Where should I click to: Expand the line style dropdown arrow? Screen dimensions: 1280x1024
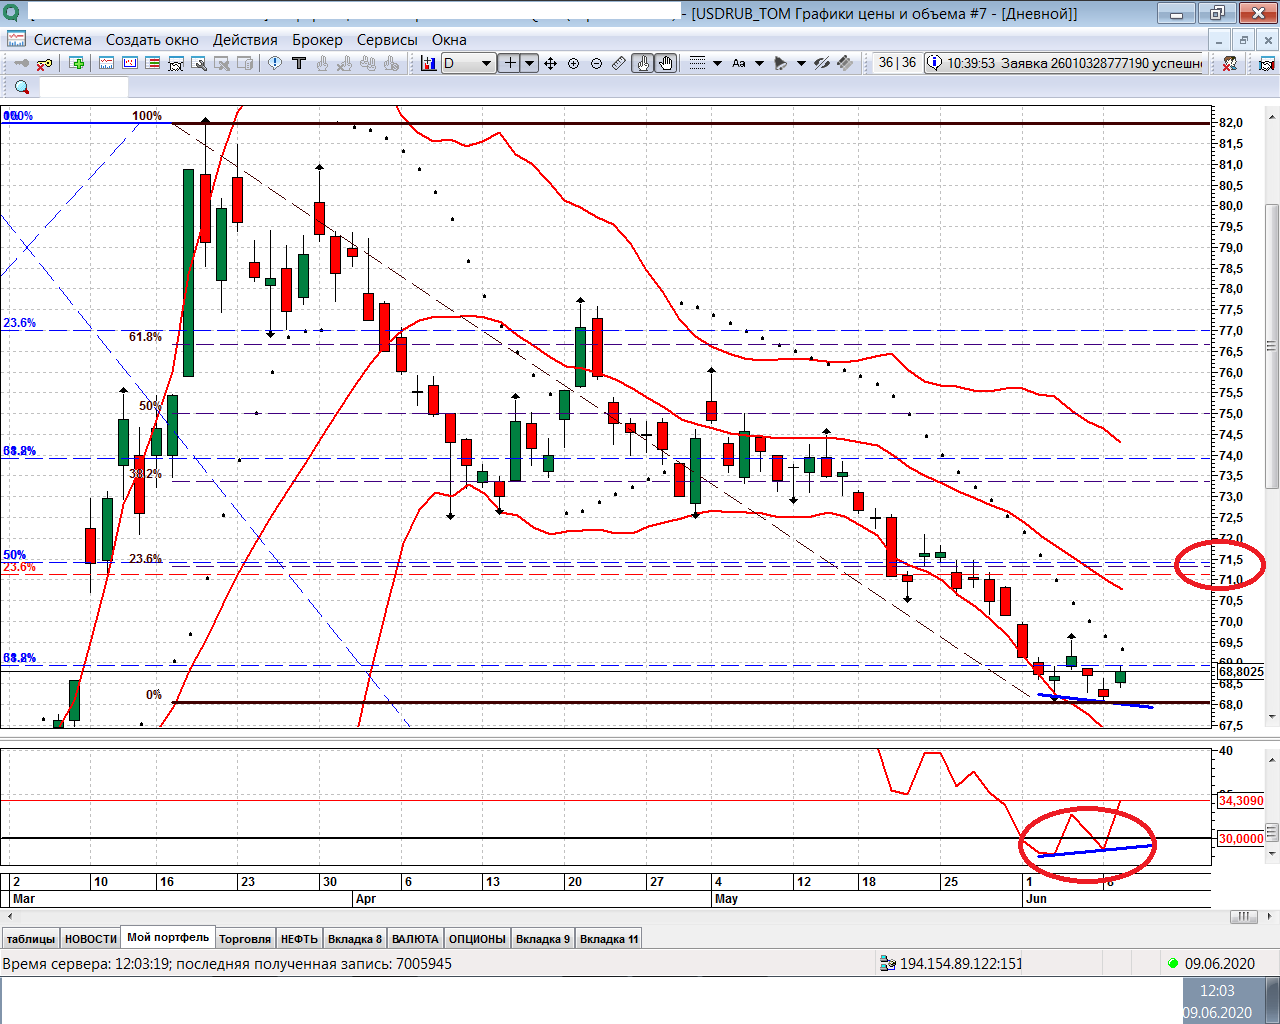tap(717, 63)
